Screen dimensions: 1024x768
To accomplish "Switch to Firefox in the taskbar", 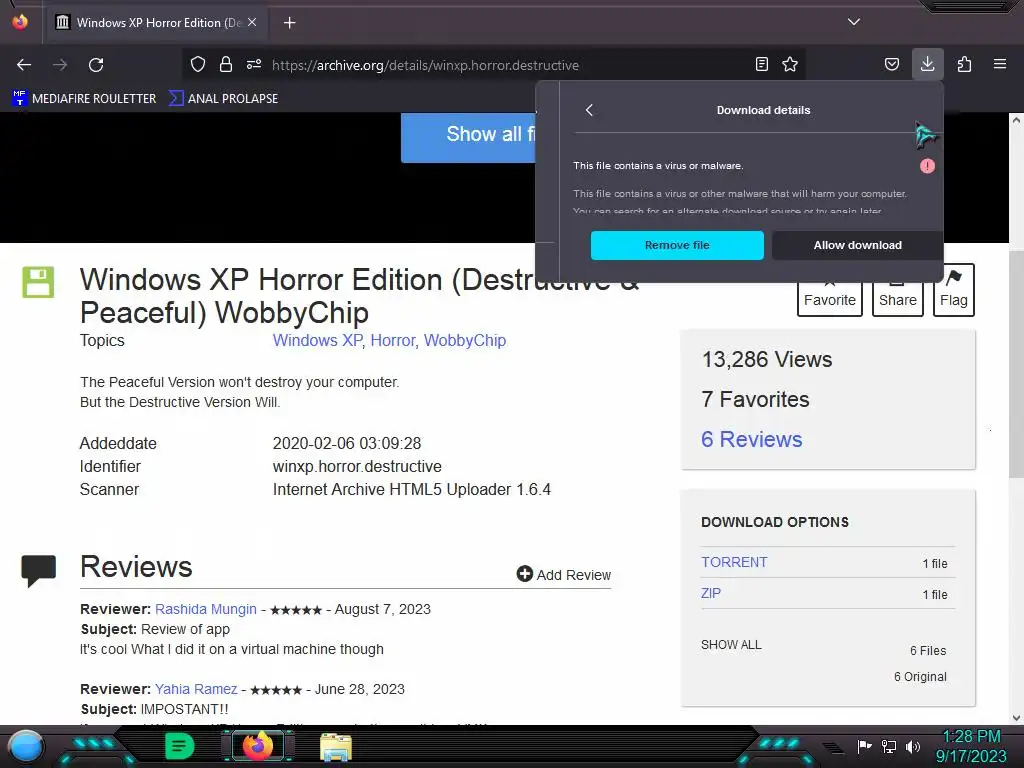I will tap(257, 746).
